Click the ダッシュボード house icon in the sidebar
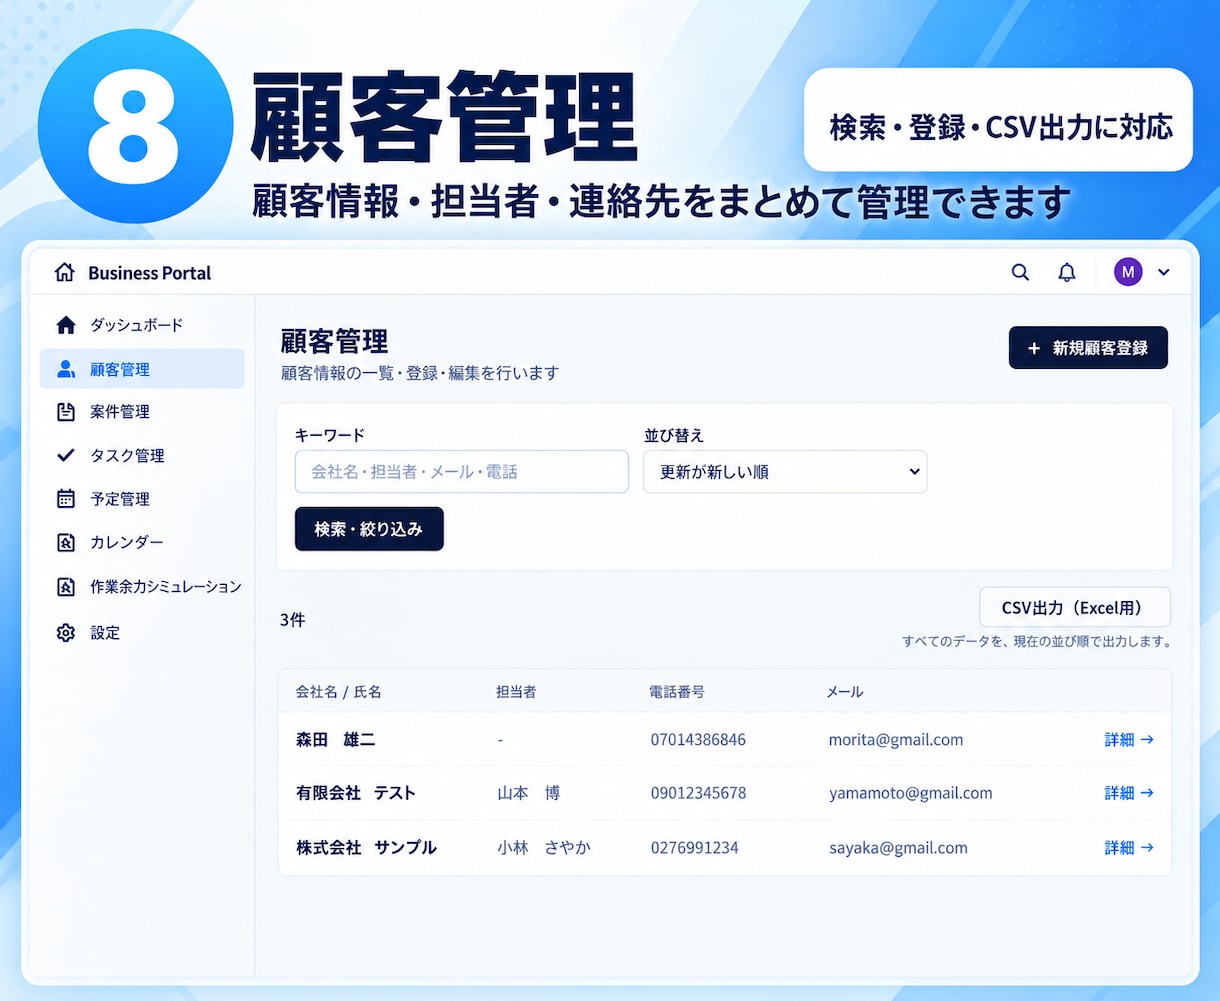This screenshot has width=1220, height=1001. point(66,325)
